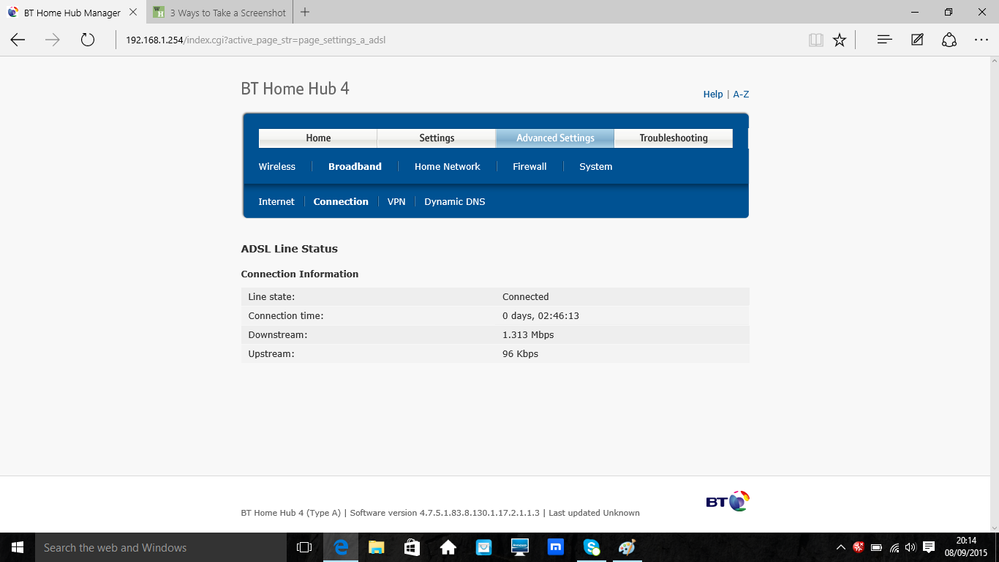
Task: Click the Search the web and Windows box
Action: point(161,547)
